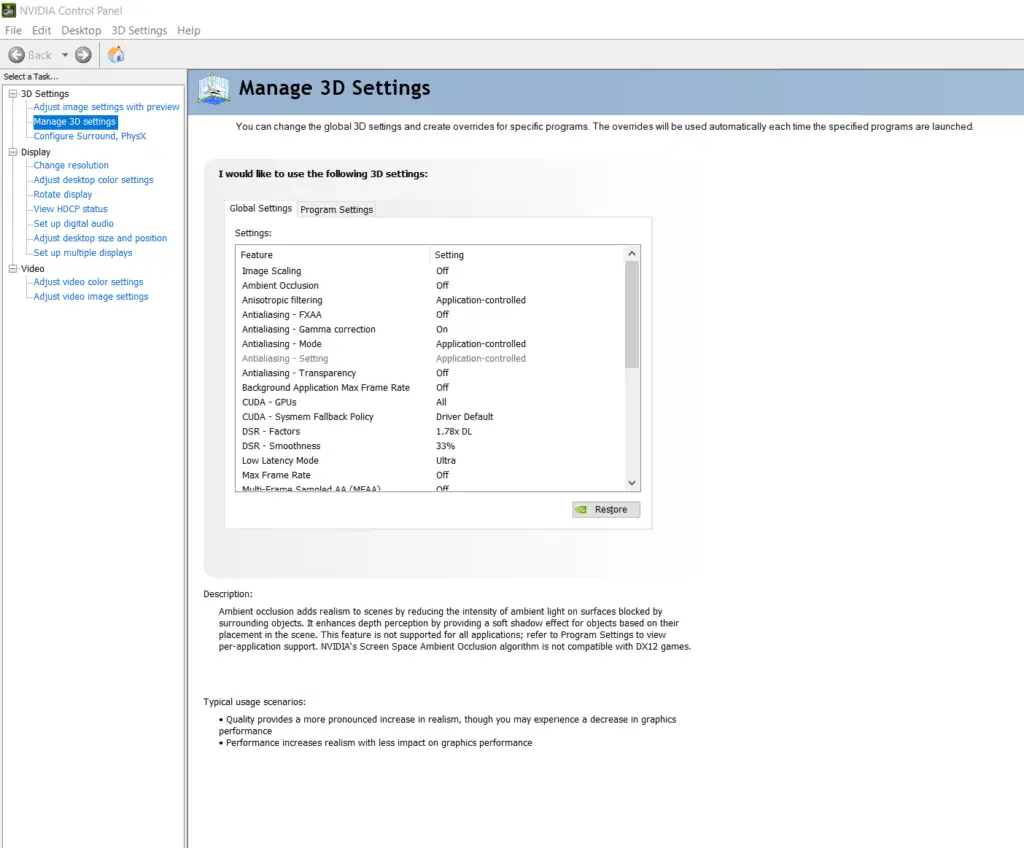Switch to the Program Settings tab
The width and height of the screenshot is (1024, 848).
click(336, 209)
